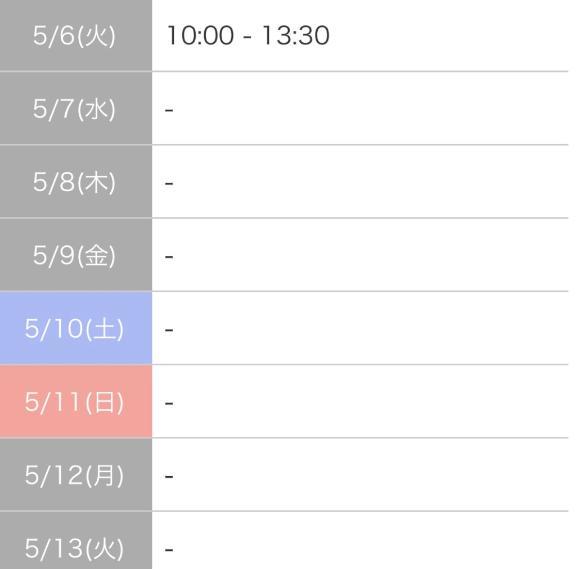Click the empty entry for 5/11(日)
Viewport: 576px width, 570px height.
(360, 402)
